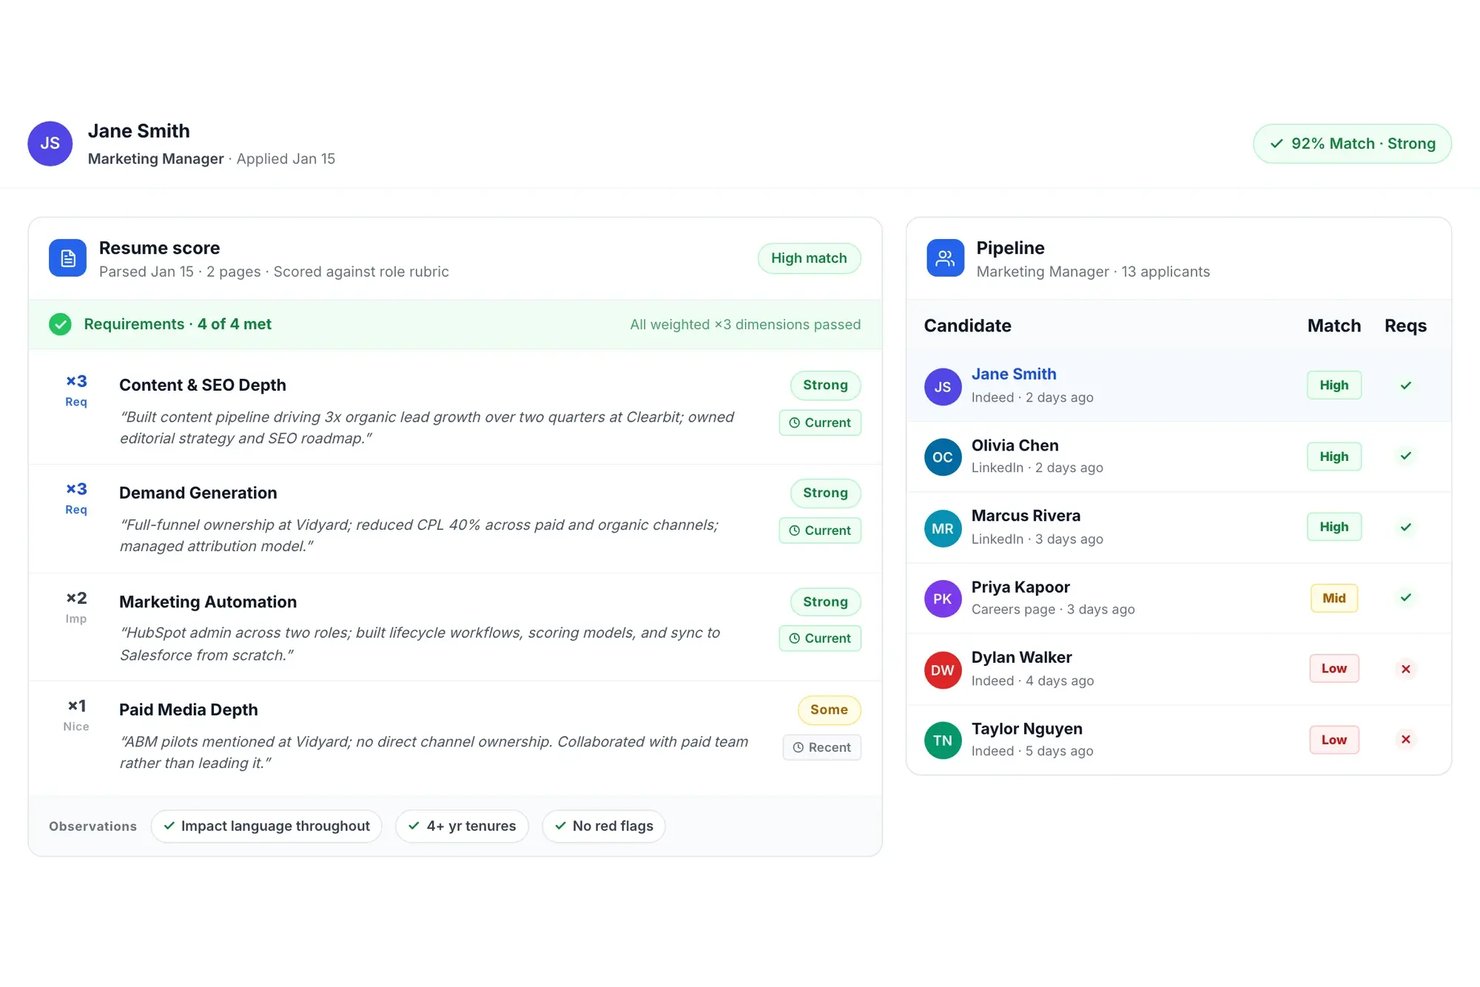Image resolution: width=1480 pixels, height=987 pixels.
Task: Click Olivia Chen's OC avatar
Action: click(x=942, y=457)
